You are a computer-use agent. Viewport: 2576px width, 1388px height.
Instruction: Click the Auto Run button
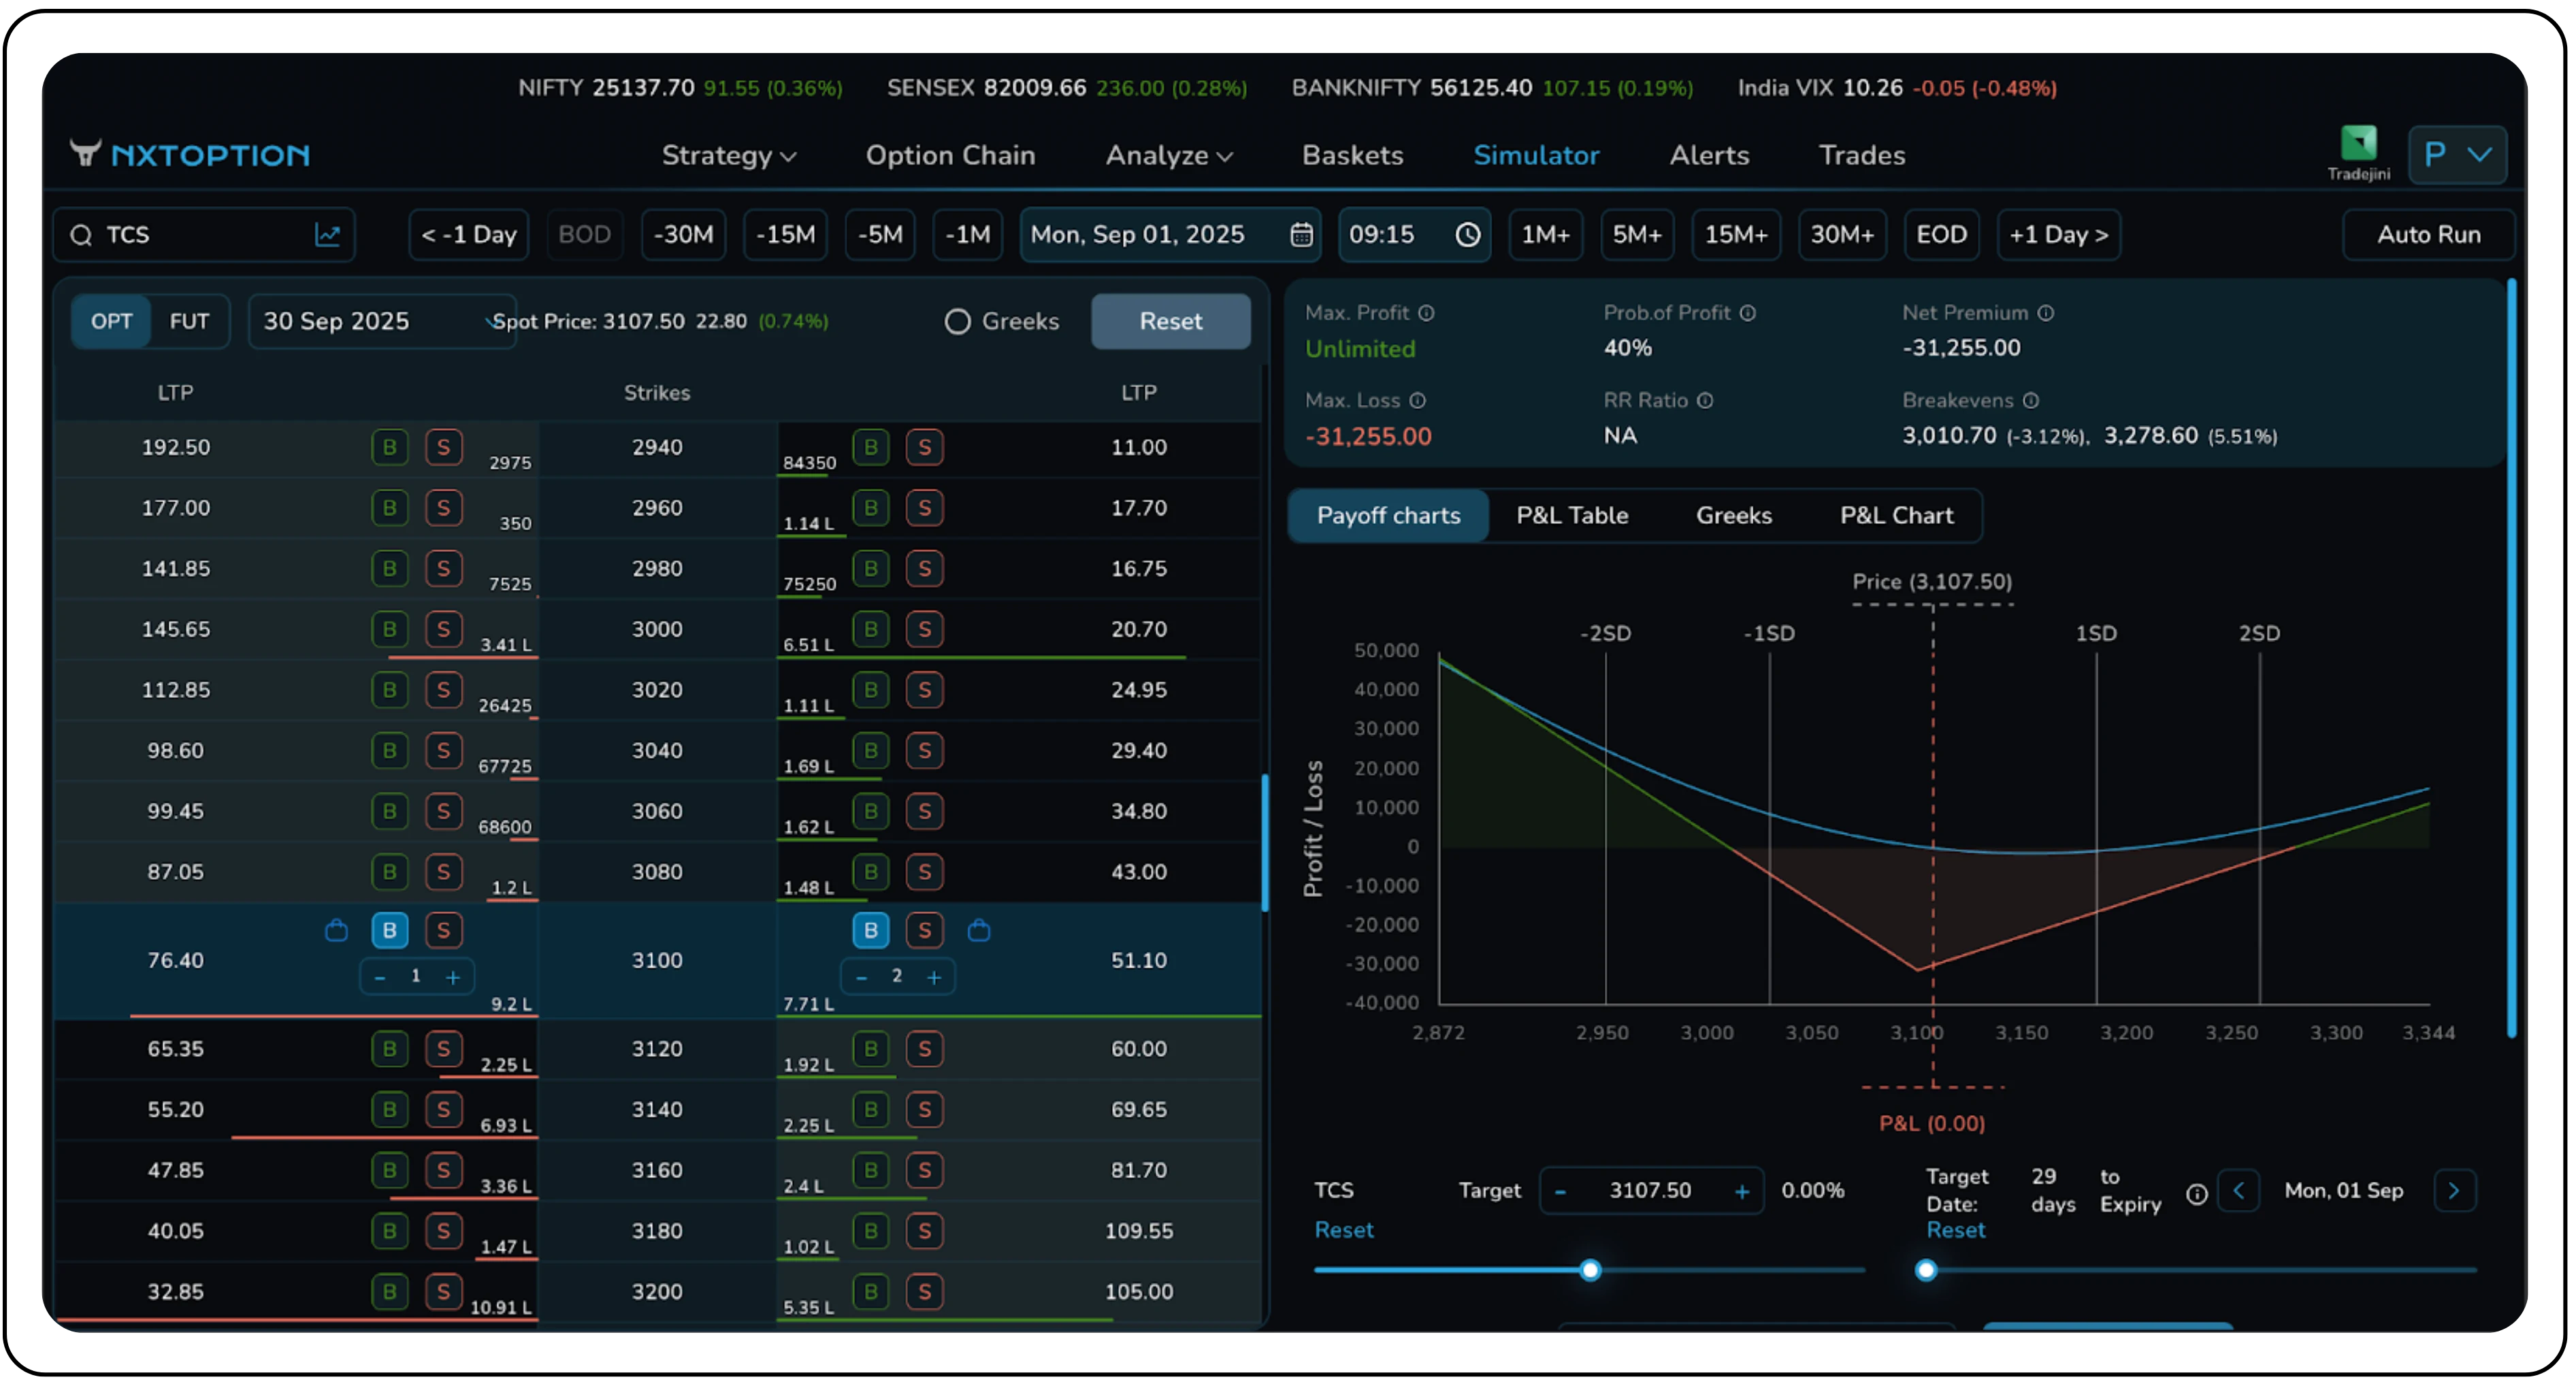point(2428,235)
